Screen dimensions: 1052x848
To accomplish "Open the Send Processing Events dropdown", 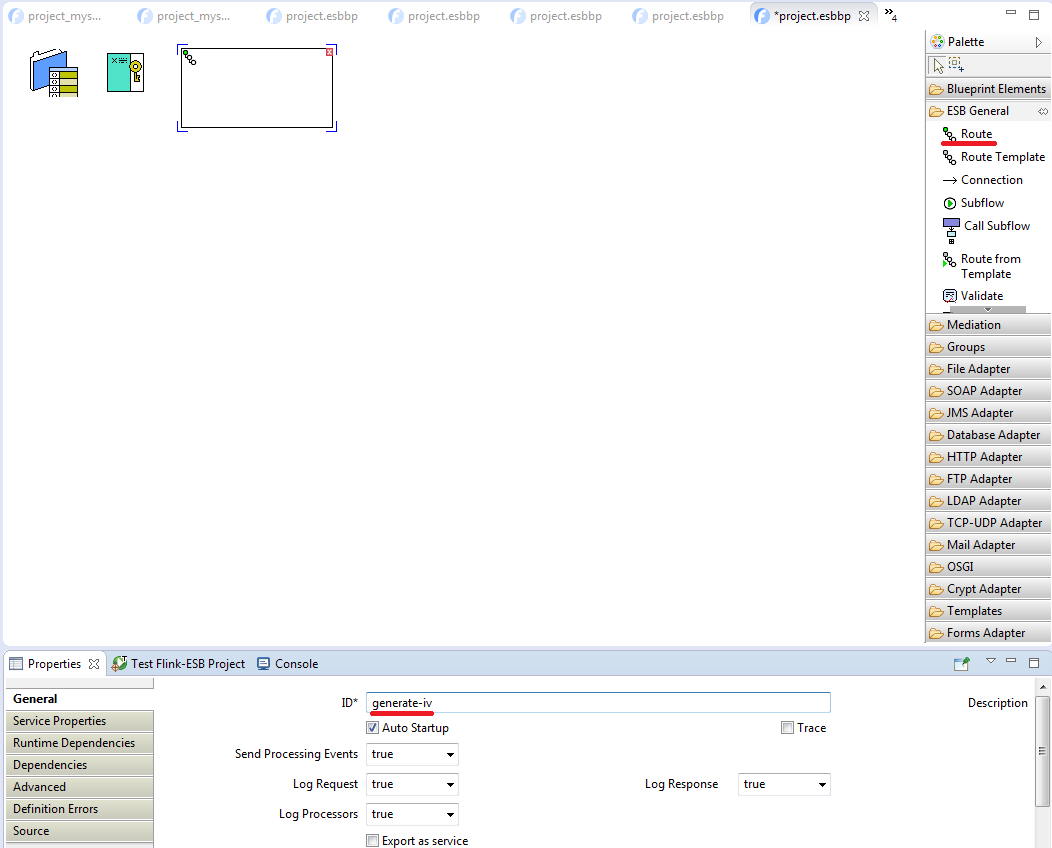I will (x=412, y=755).
